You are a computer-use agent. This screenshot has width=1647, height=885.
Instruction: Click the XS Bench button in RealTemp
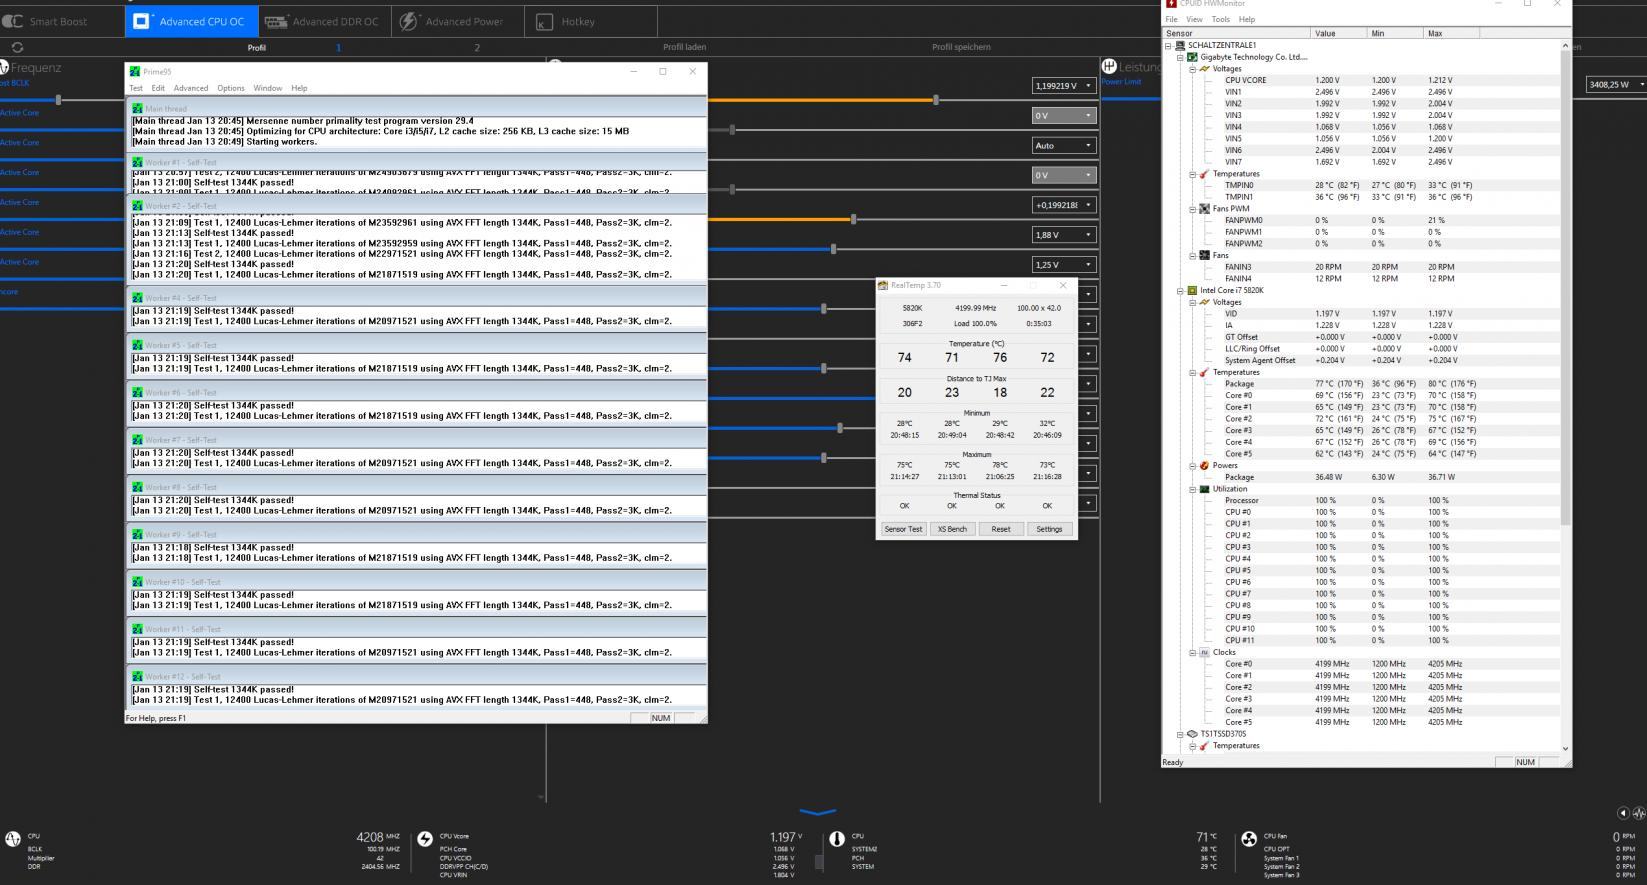952,529
